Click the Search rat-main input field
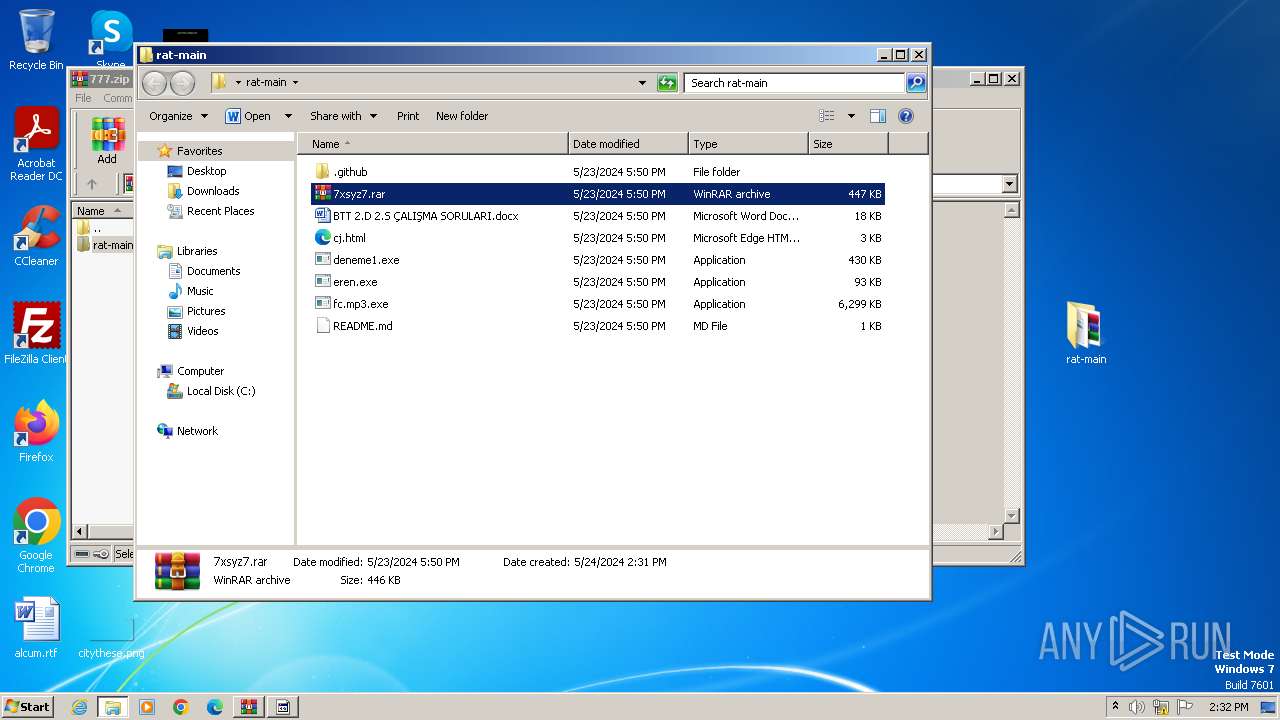This screenshot has width=1280, height=720. pos(794,83)
